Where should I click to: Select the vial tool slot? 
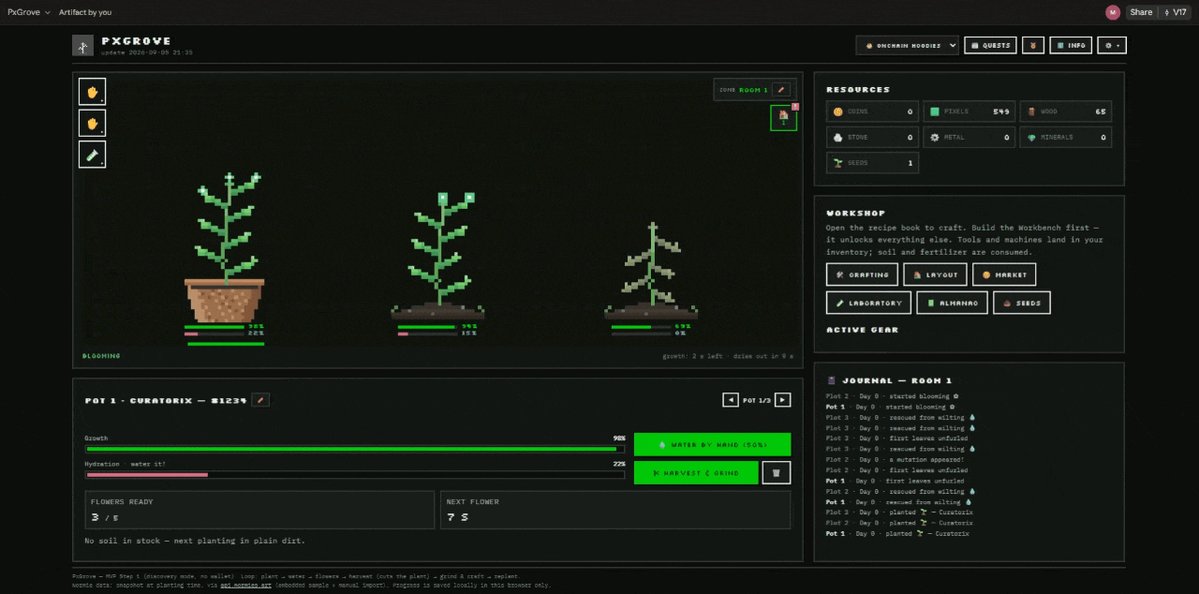pos(93,154)
